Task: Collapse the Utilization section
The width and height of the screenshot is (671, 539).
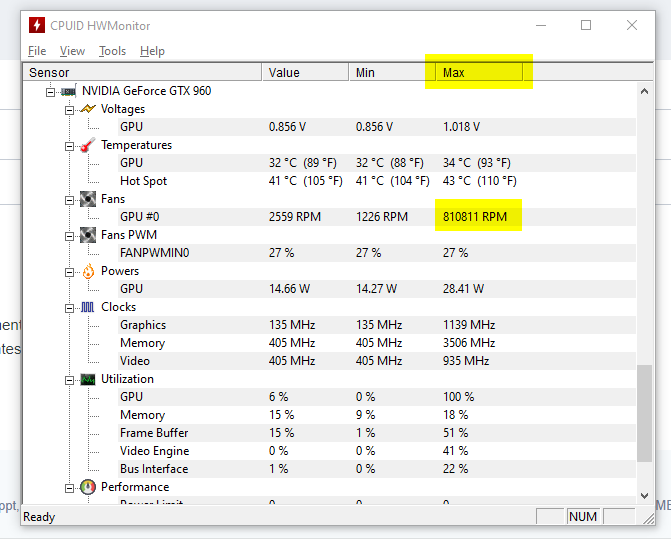Action: (x=69, y=380)
